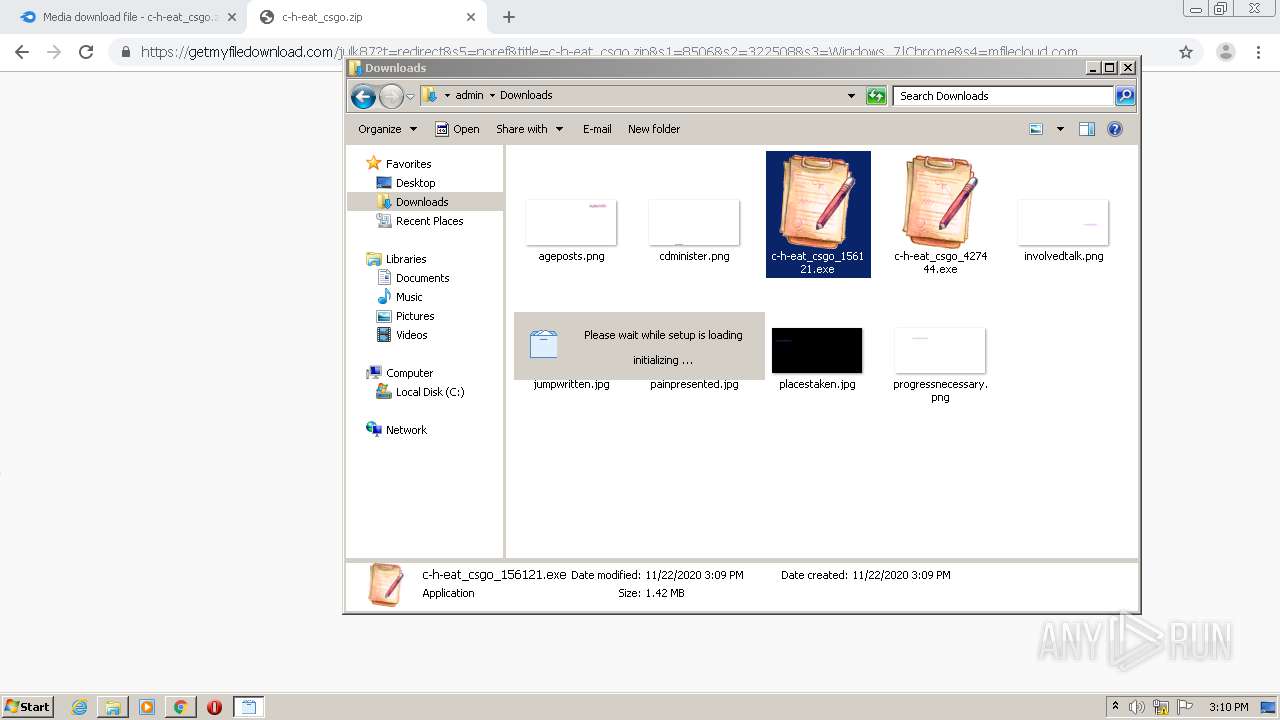Open the Share with menu
The height and width of the screenshot is (720, 1280).
coord(530,129)
